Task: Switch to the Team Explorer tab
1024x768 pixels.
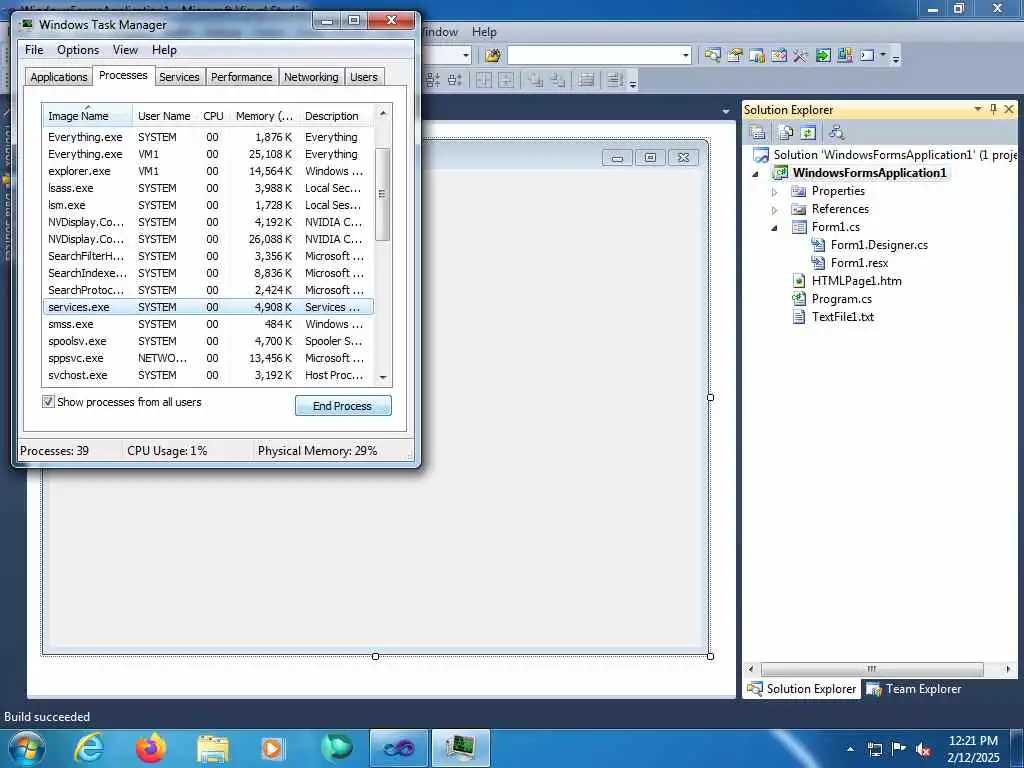Action: click(x=914, y=688)
